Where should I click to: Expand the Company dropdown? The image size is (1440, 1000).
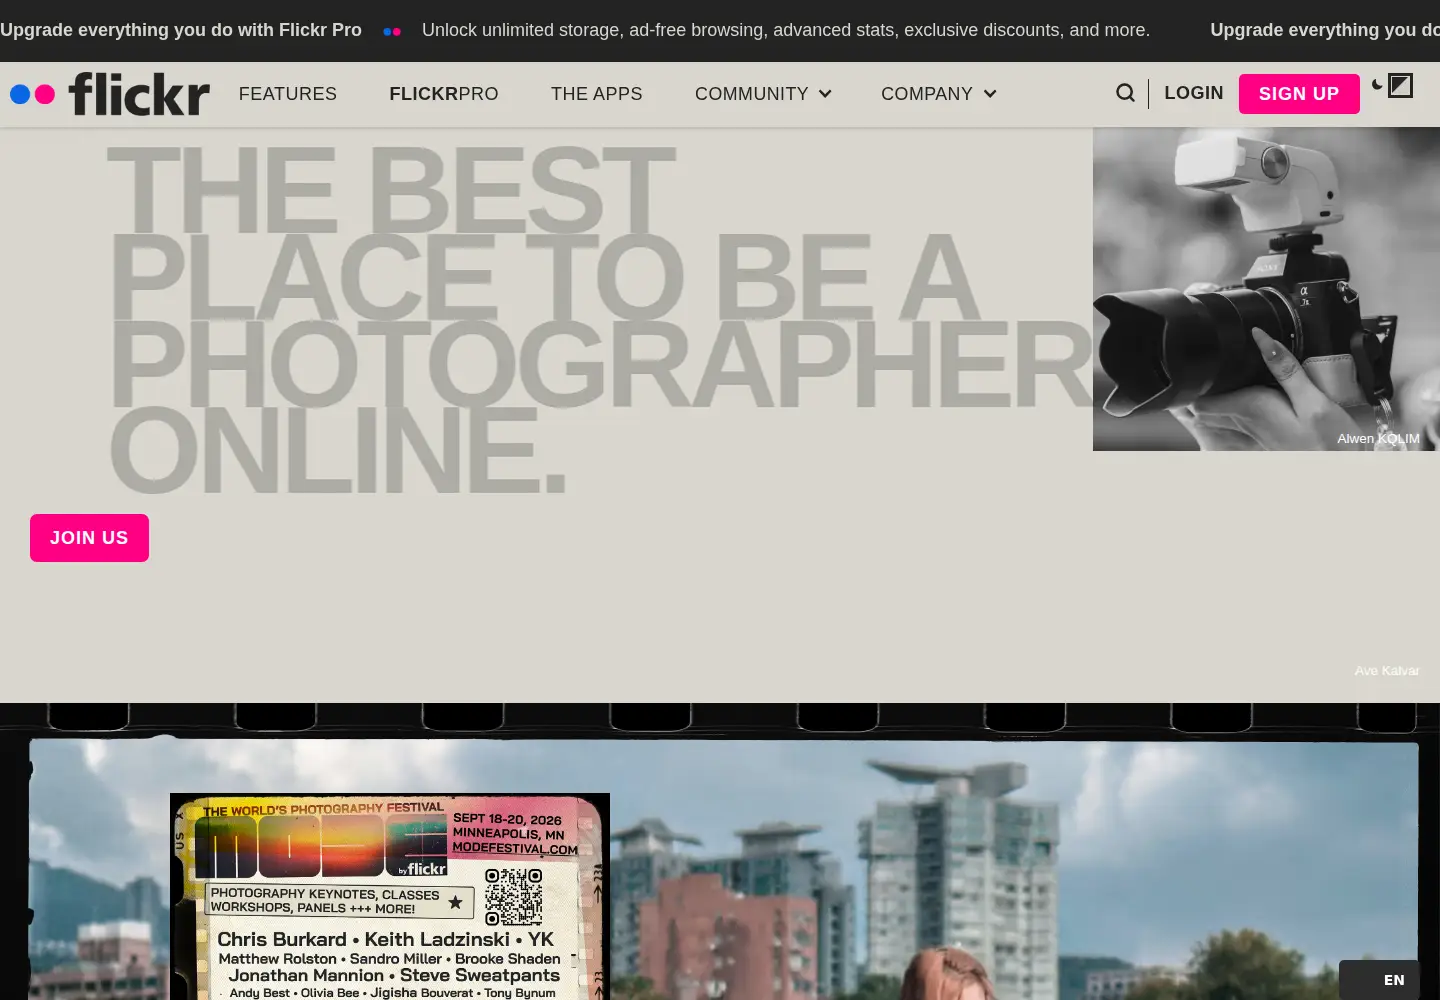click(938, 94)
